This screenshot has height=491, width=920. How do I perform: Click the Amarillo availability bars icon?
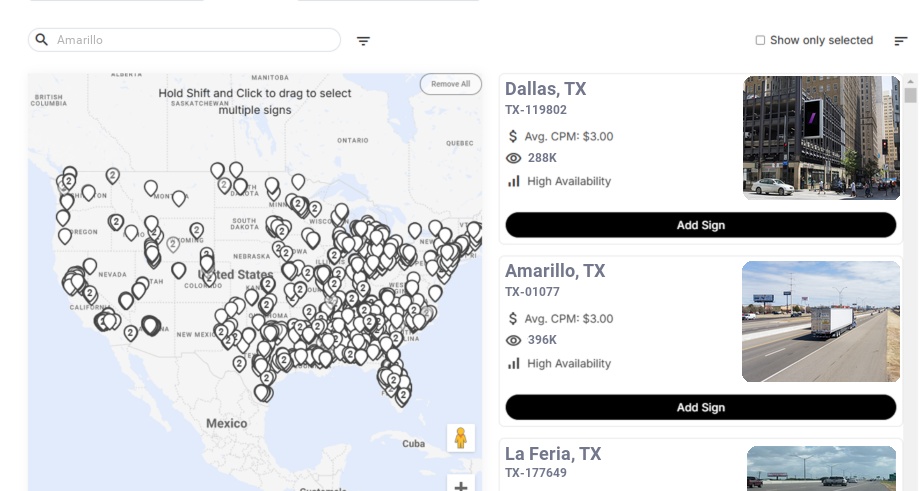tap(514, 363)
